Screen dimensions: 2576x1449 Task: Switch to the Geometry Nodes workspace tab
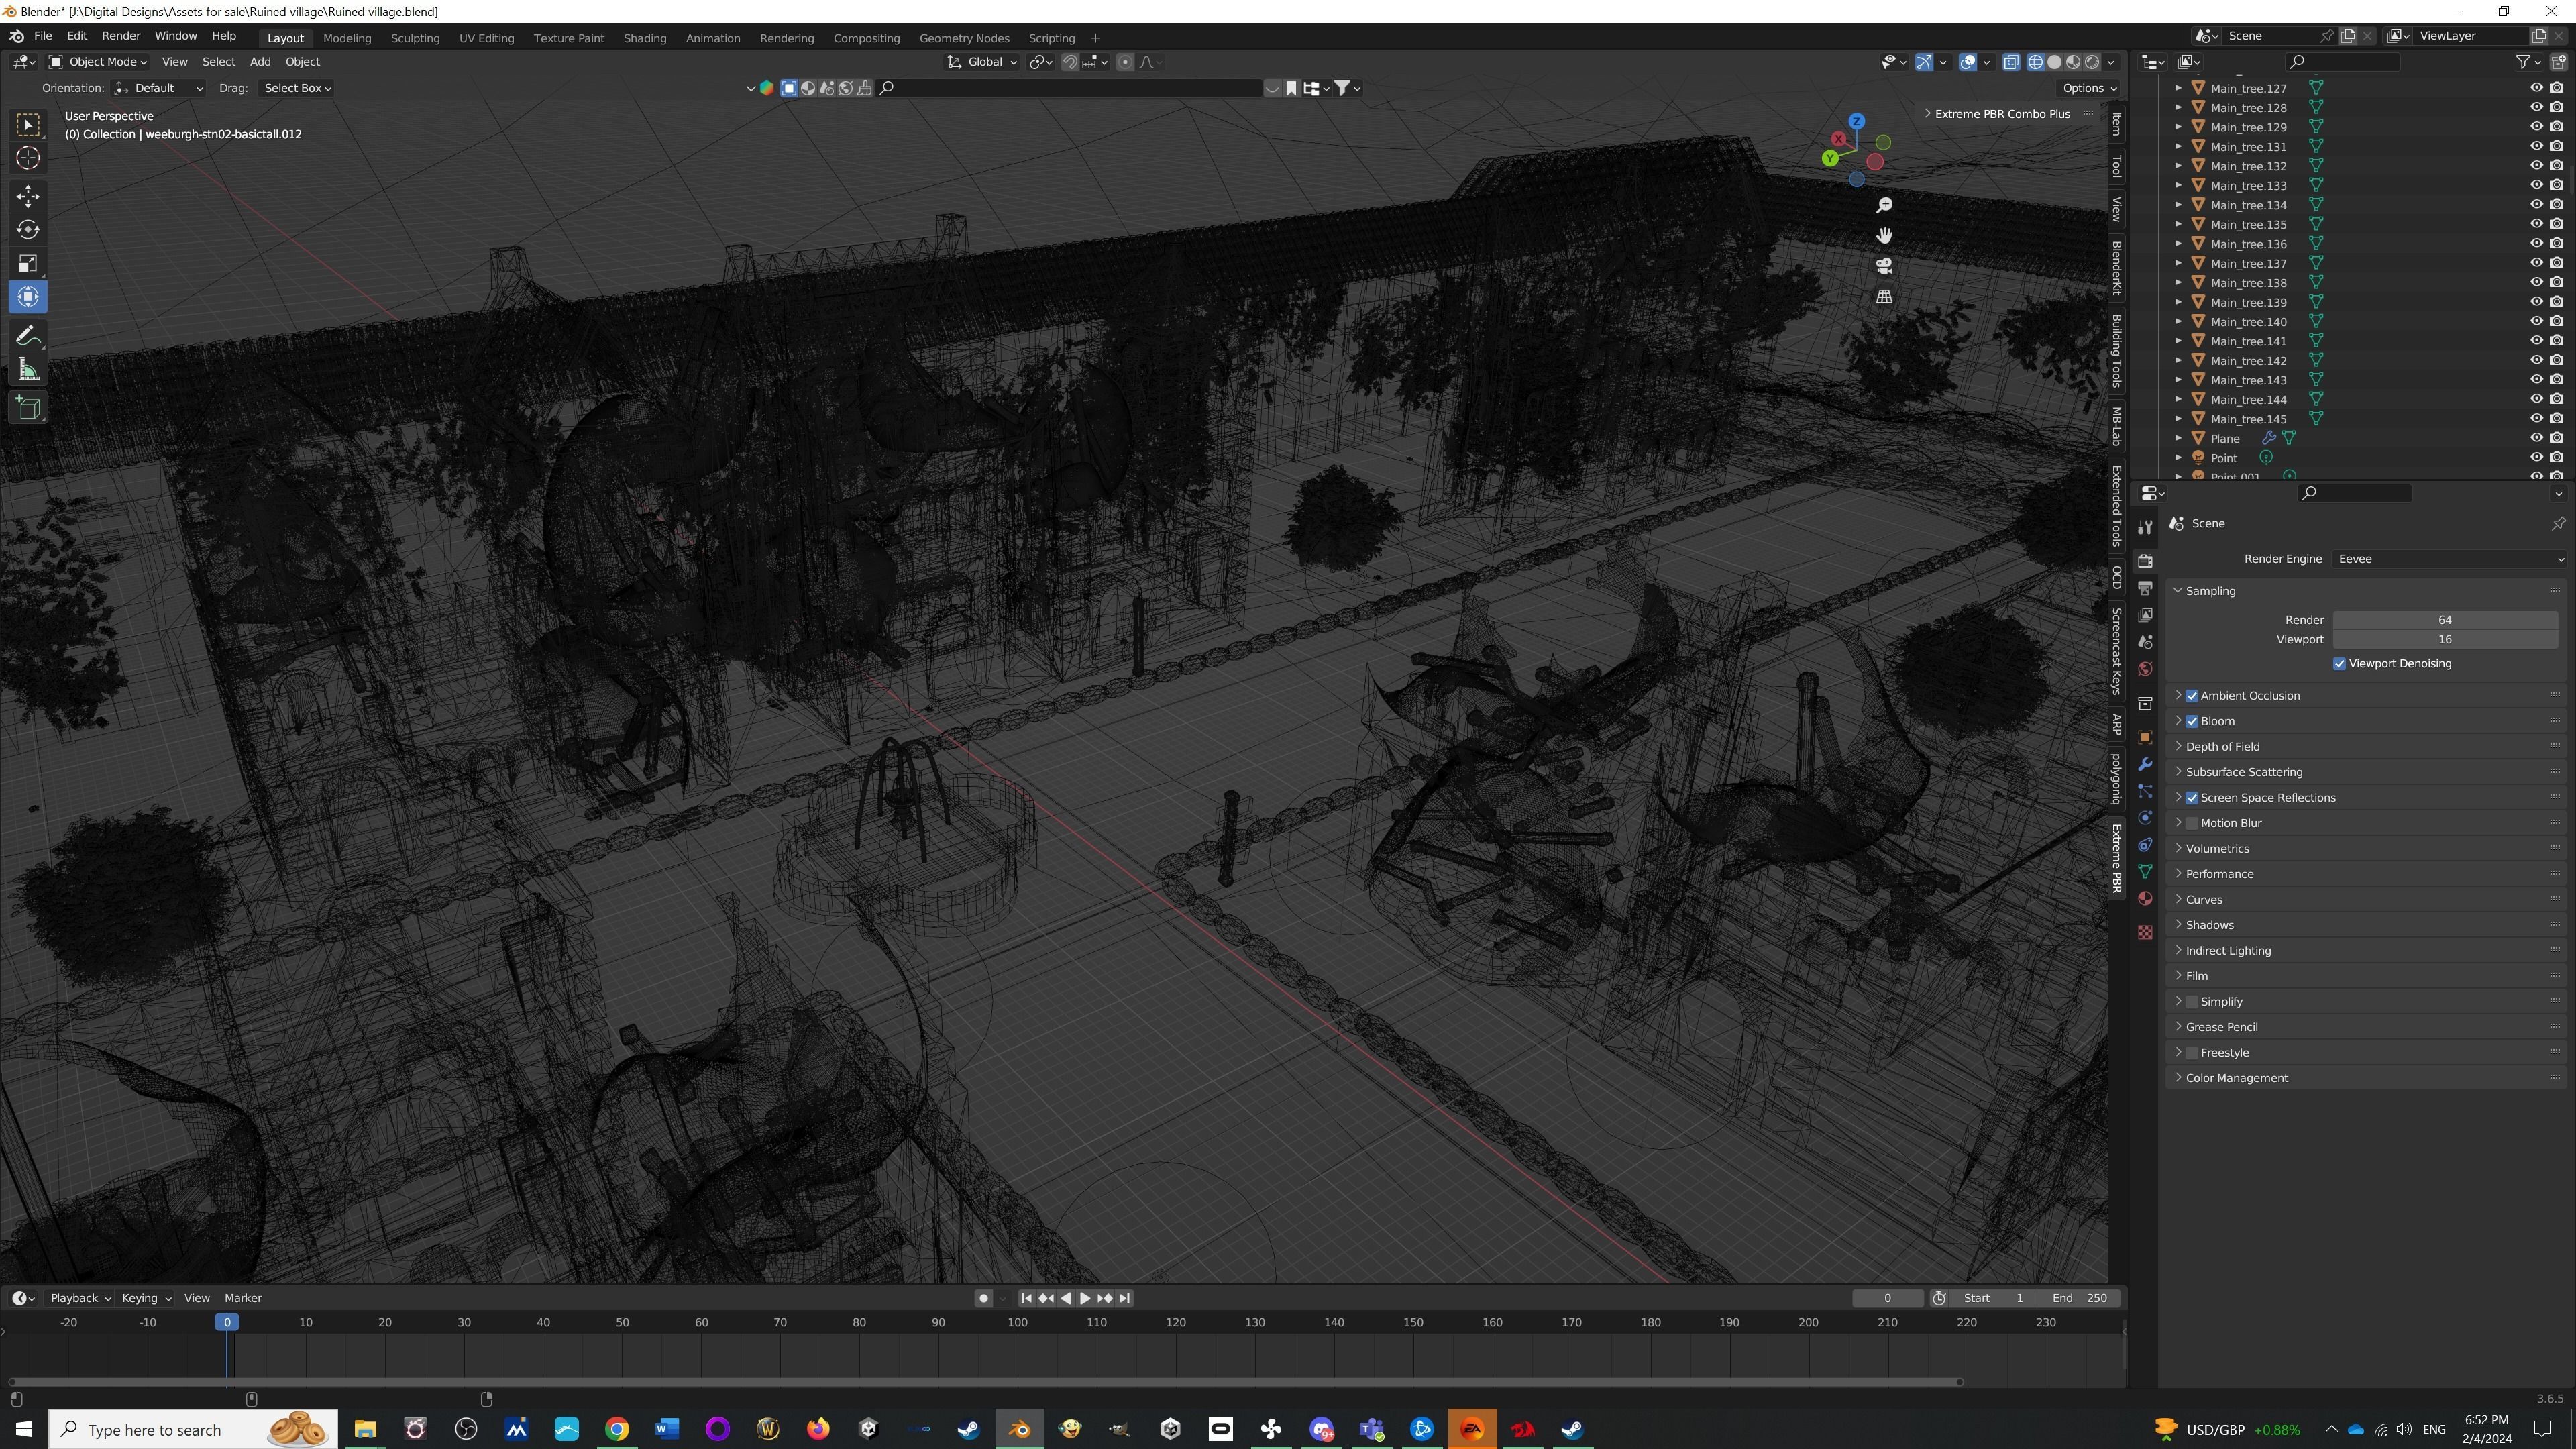964,38
